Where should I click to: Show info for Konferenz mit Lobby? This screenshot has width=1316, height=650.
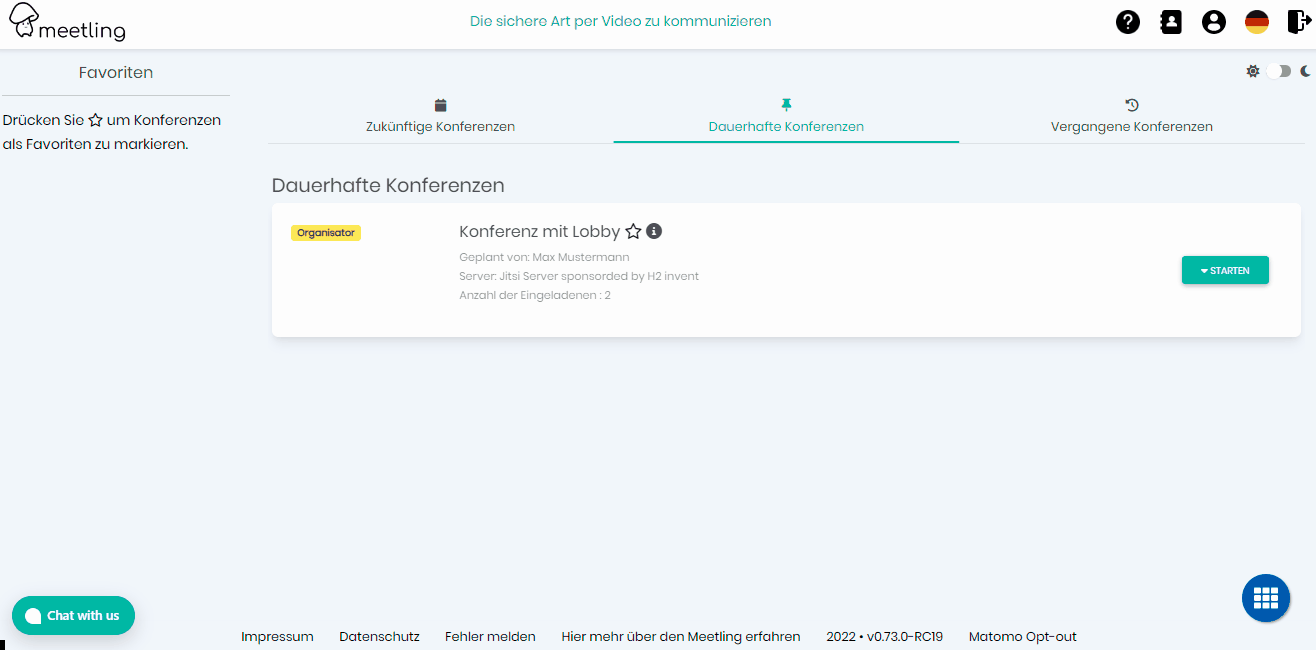(654, 231)
